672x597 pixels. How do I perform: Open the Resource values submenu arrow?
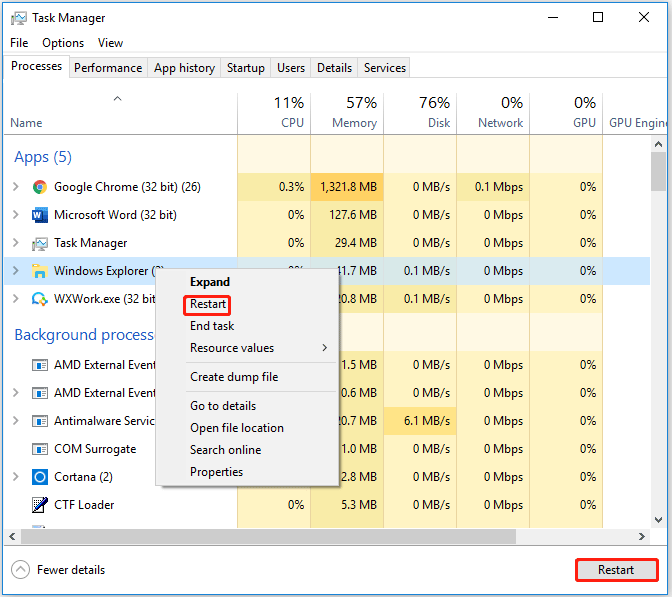click(324, 348)
